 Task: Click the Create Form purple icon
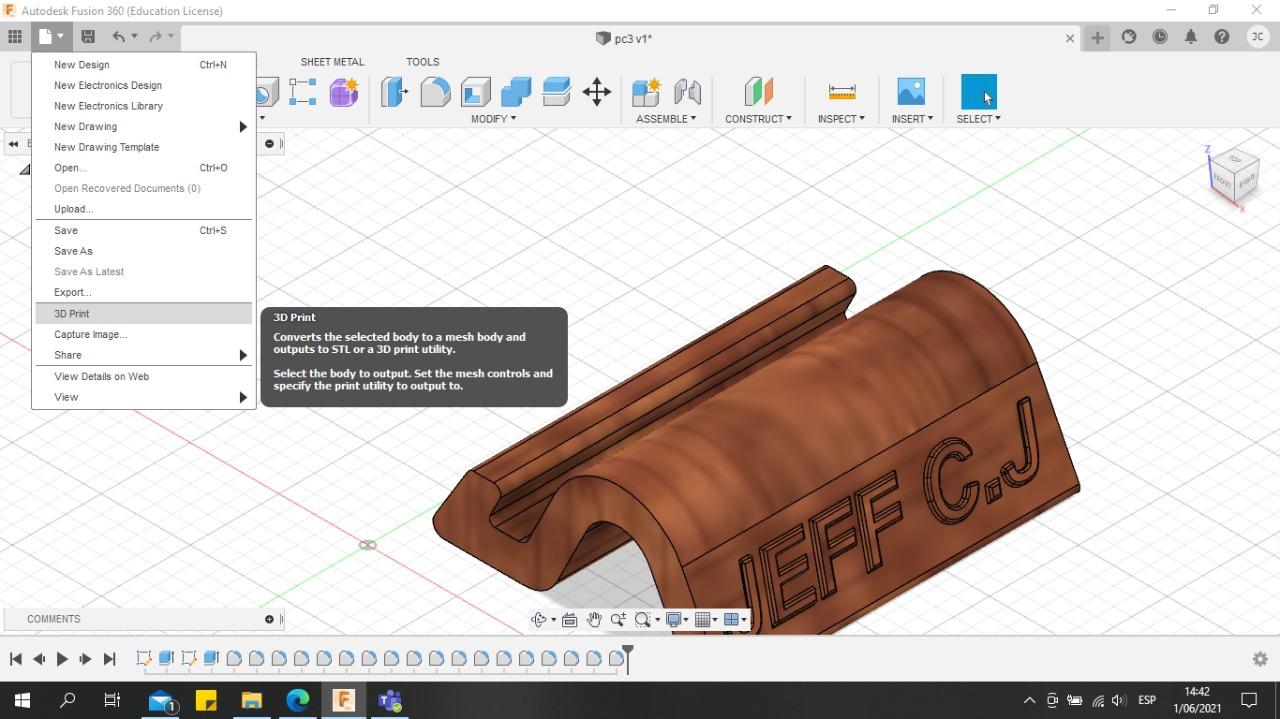(344, 92)
